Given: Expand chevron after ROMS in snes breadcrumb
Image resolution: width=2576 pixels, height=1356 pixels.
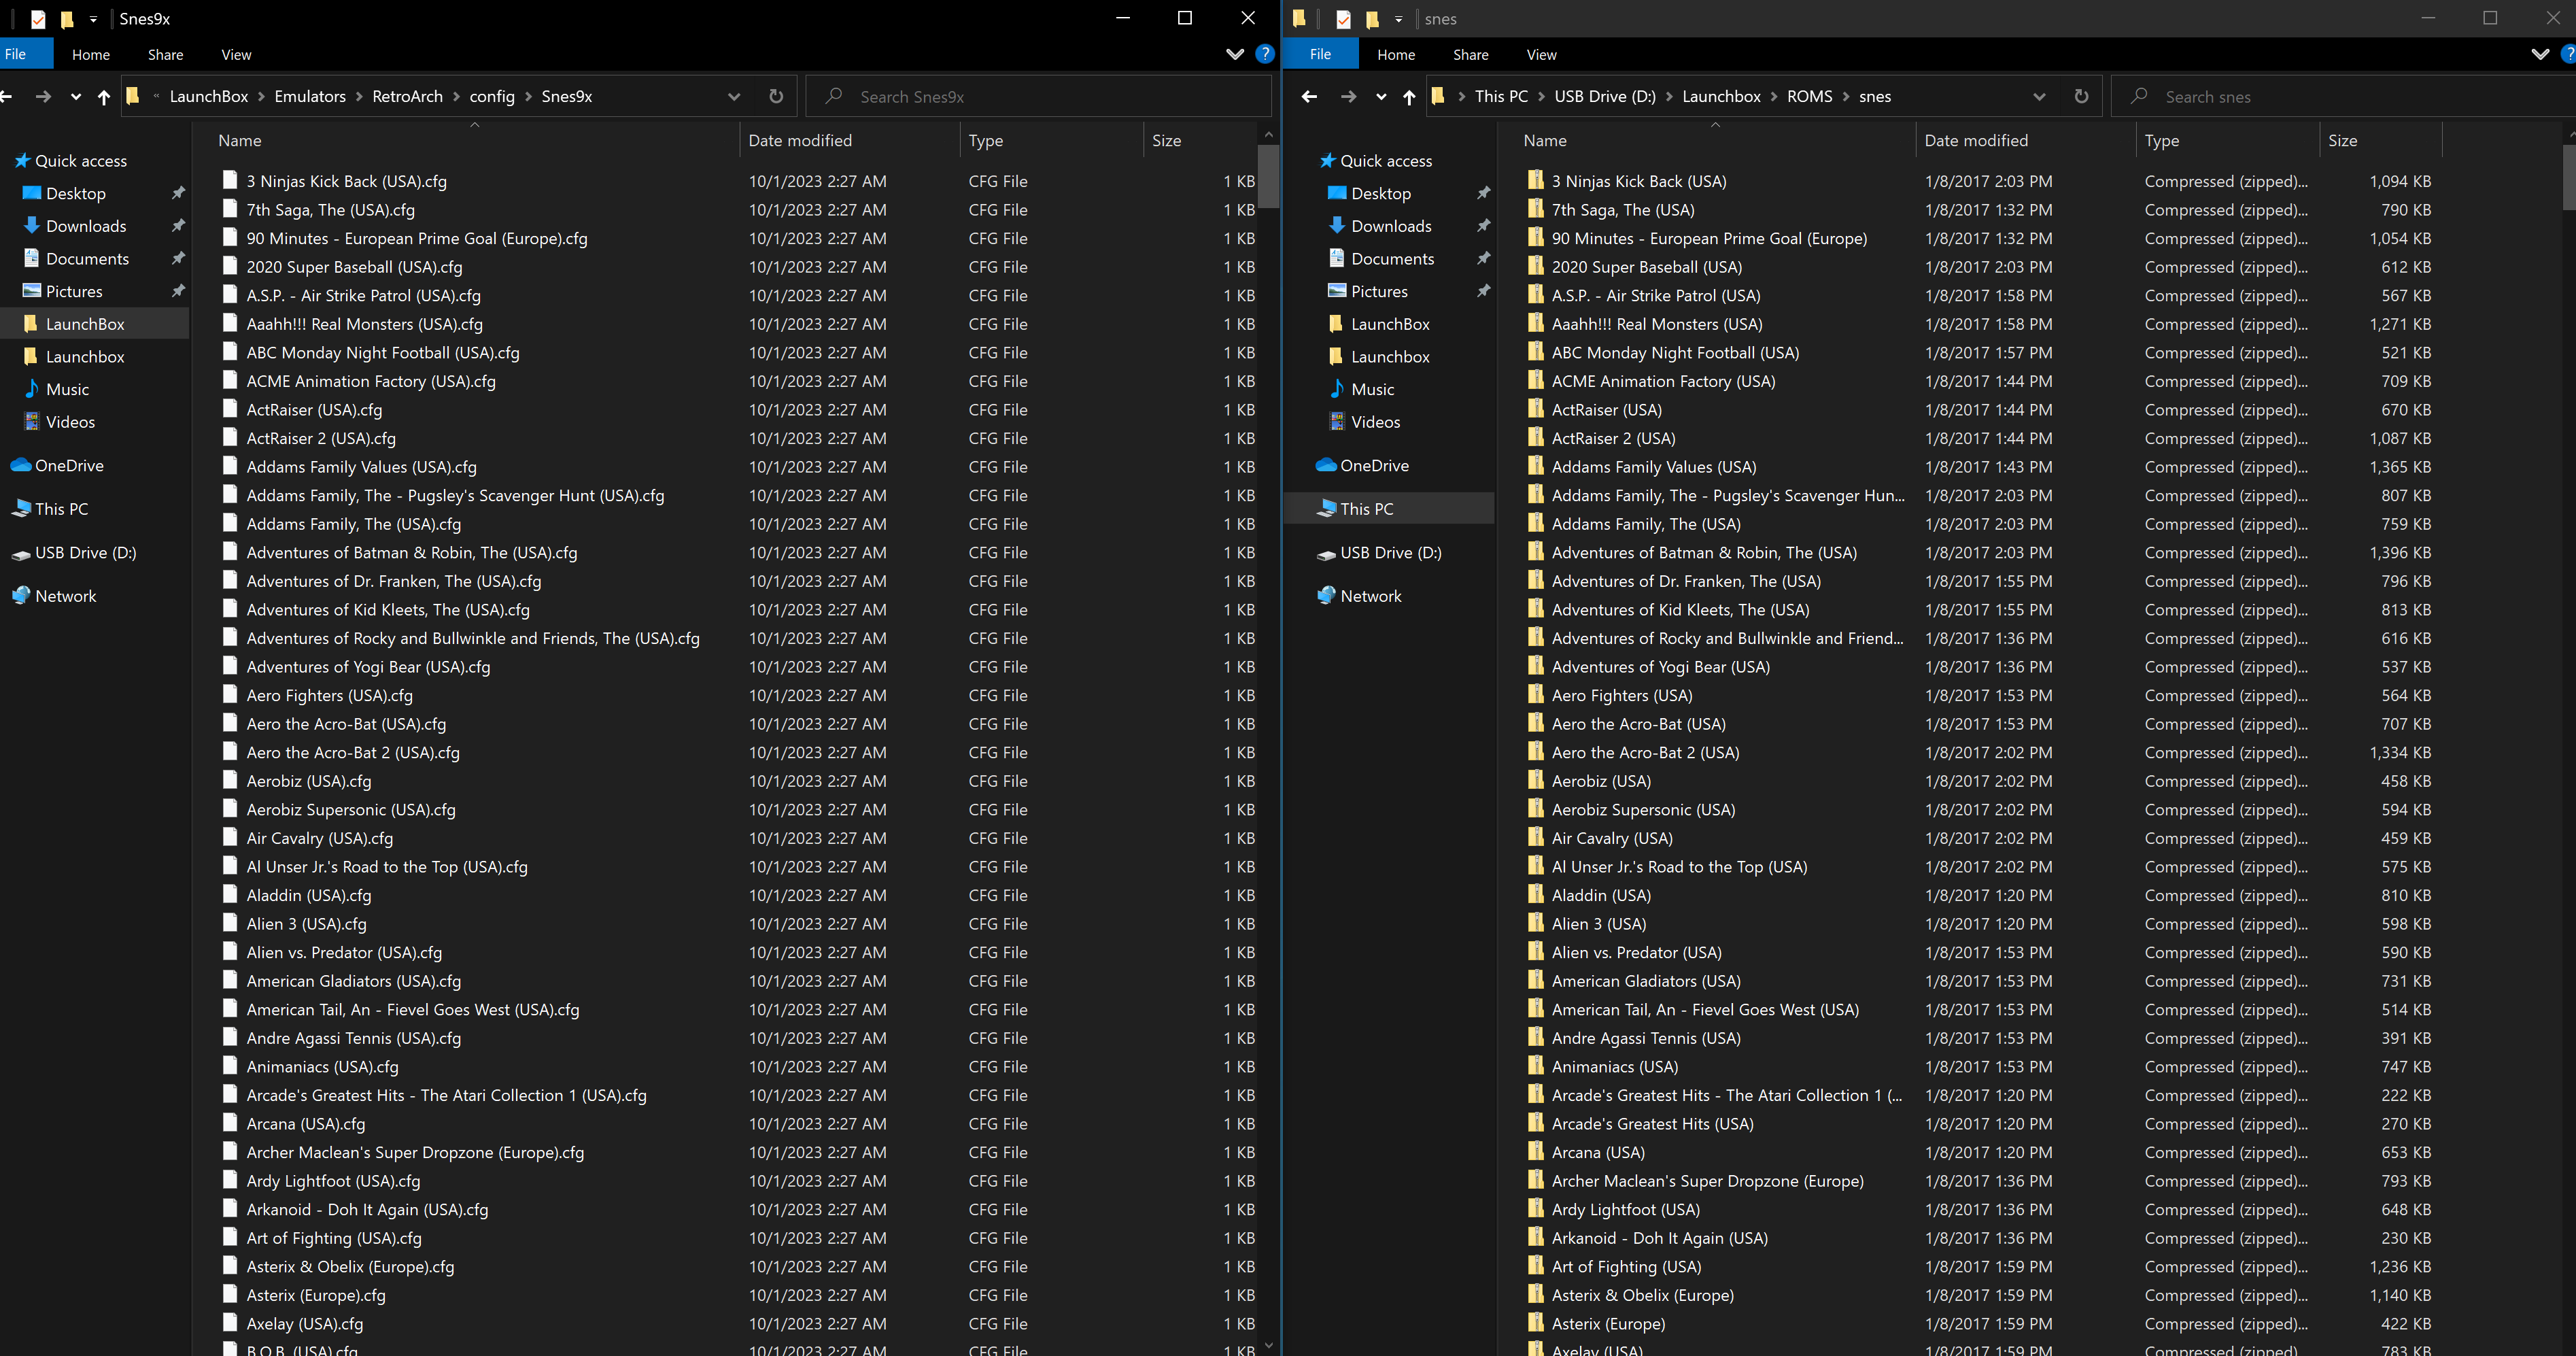Looking at the screenshot, I should pyautogui.click(x=1845, y=97).
